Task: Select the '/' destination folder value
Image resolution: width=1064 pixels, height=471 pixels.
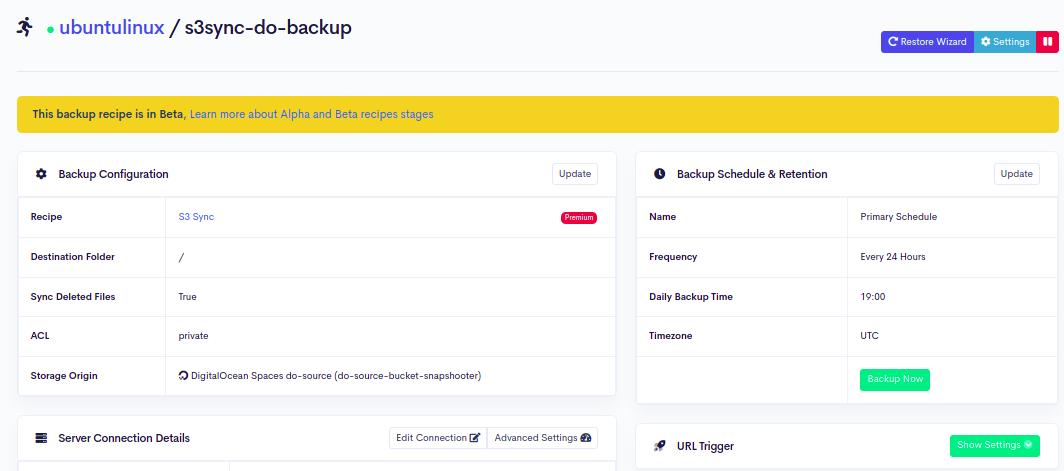Action: pos(181,257)
